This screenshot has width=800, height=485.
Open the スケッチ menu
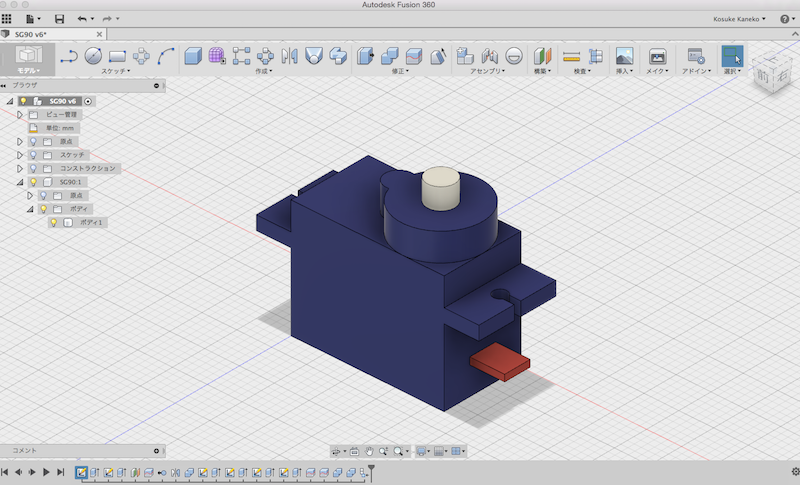[115, 71]
